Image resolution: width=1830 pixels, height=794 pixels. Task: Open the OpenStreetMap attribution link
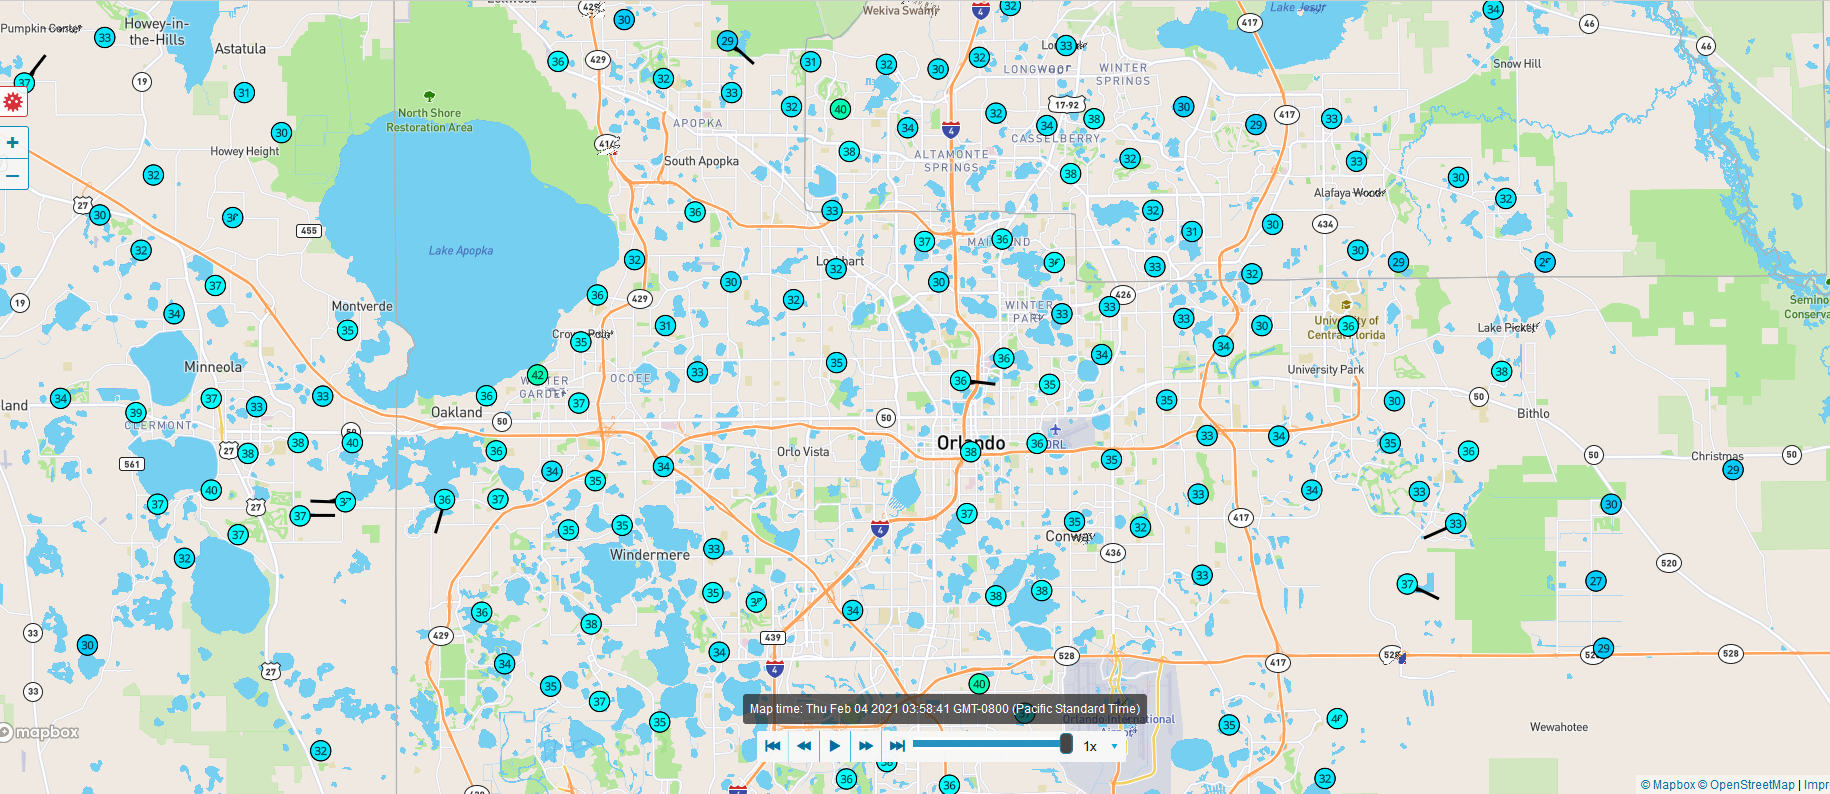point(1746,785)
